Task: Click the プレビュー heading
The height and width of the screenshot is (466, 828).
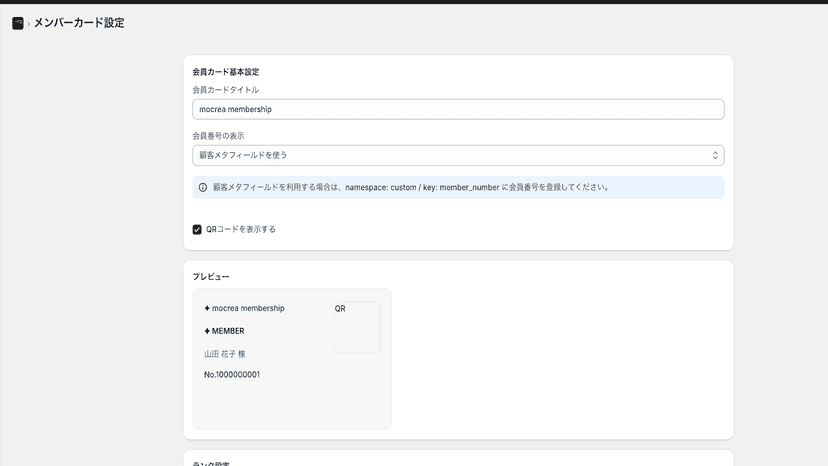Action: [x=211, y=276]
